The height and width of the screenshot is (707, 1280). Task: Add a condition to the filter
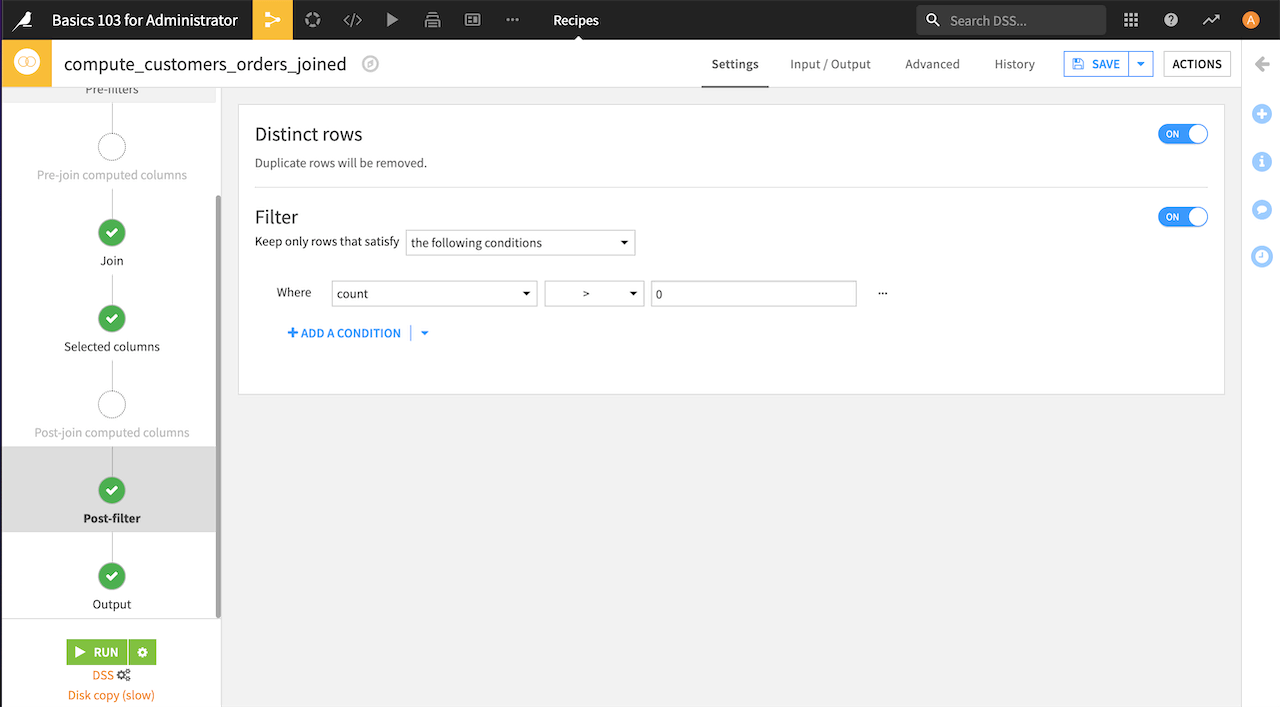point(344,332)
